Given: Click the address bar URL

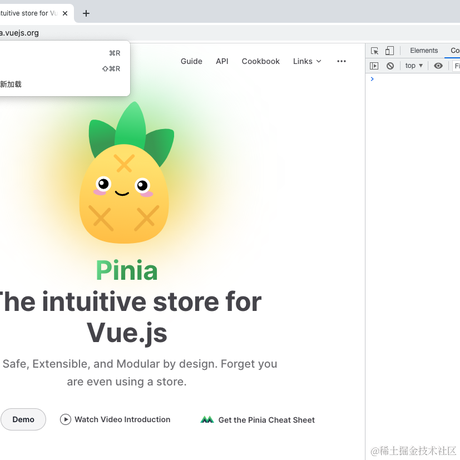Looking at the screenshot, I should 19,33.
